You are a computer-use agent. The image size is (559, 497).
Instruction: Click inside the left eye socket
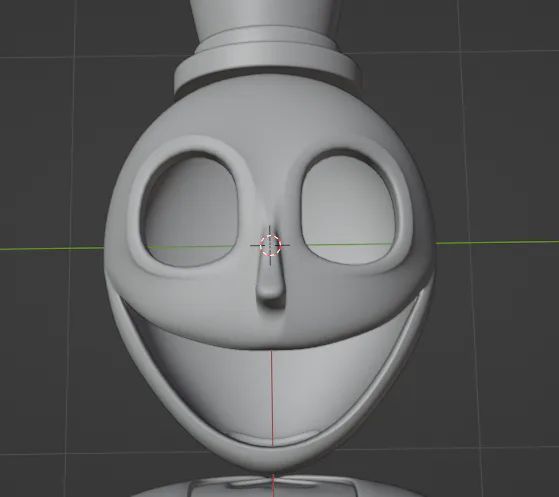[190, 210]
